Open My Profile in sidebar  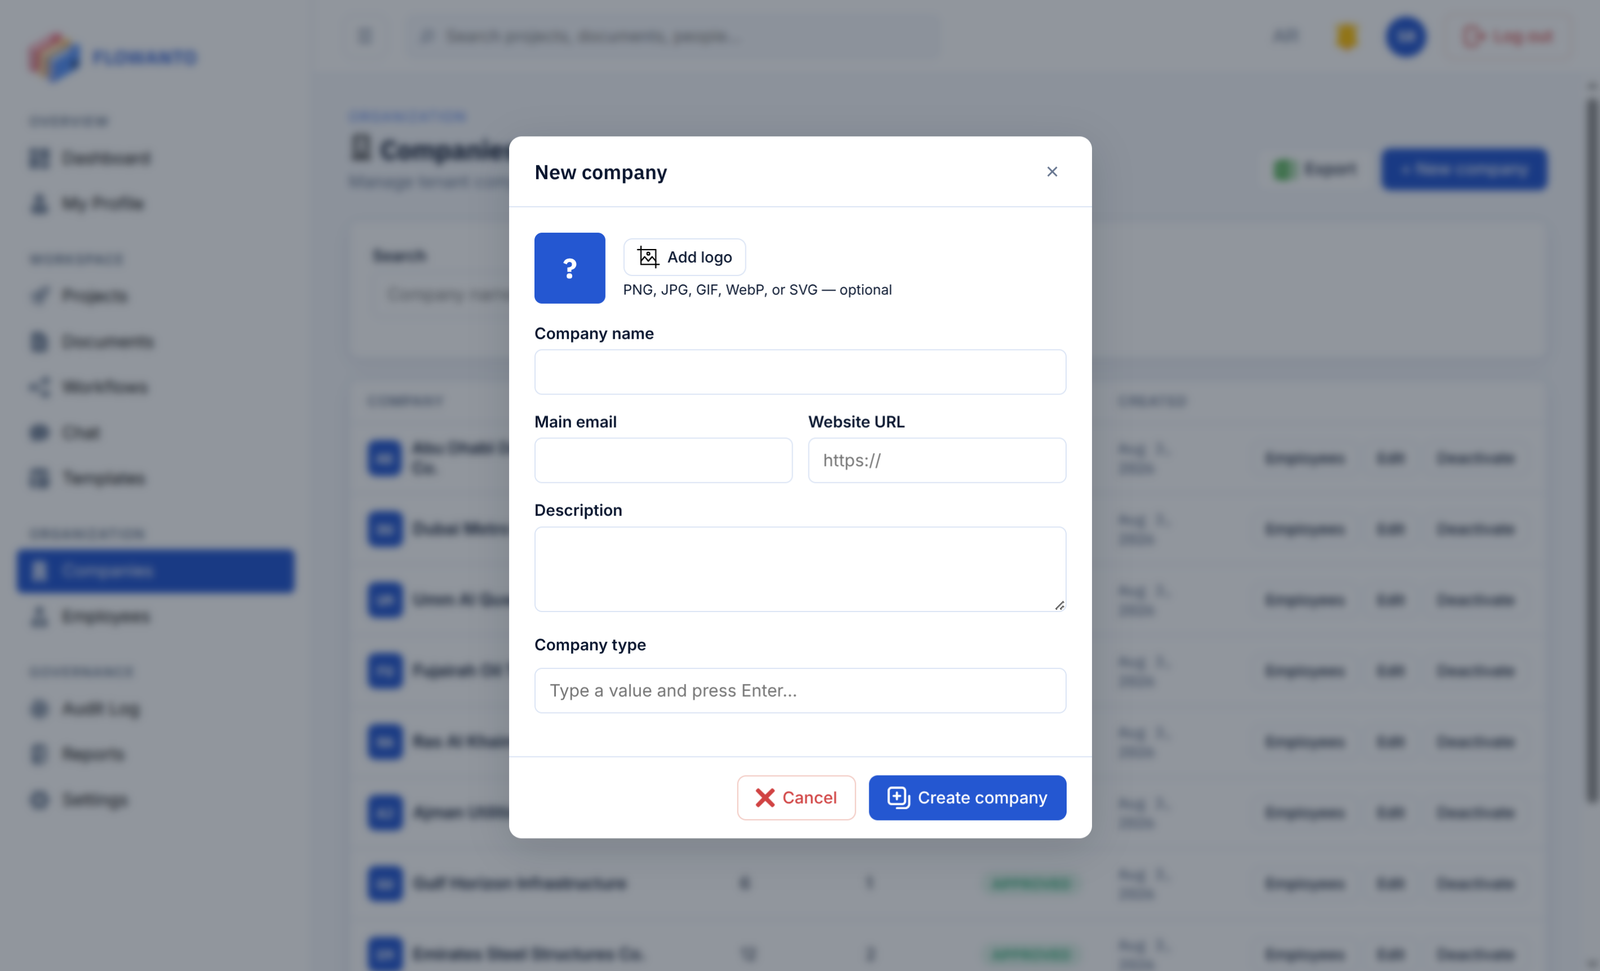click(x=156, y=204)
